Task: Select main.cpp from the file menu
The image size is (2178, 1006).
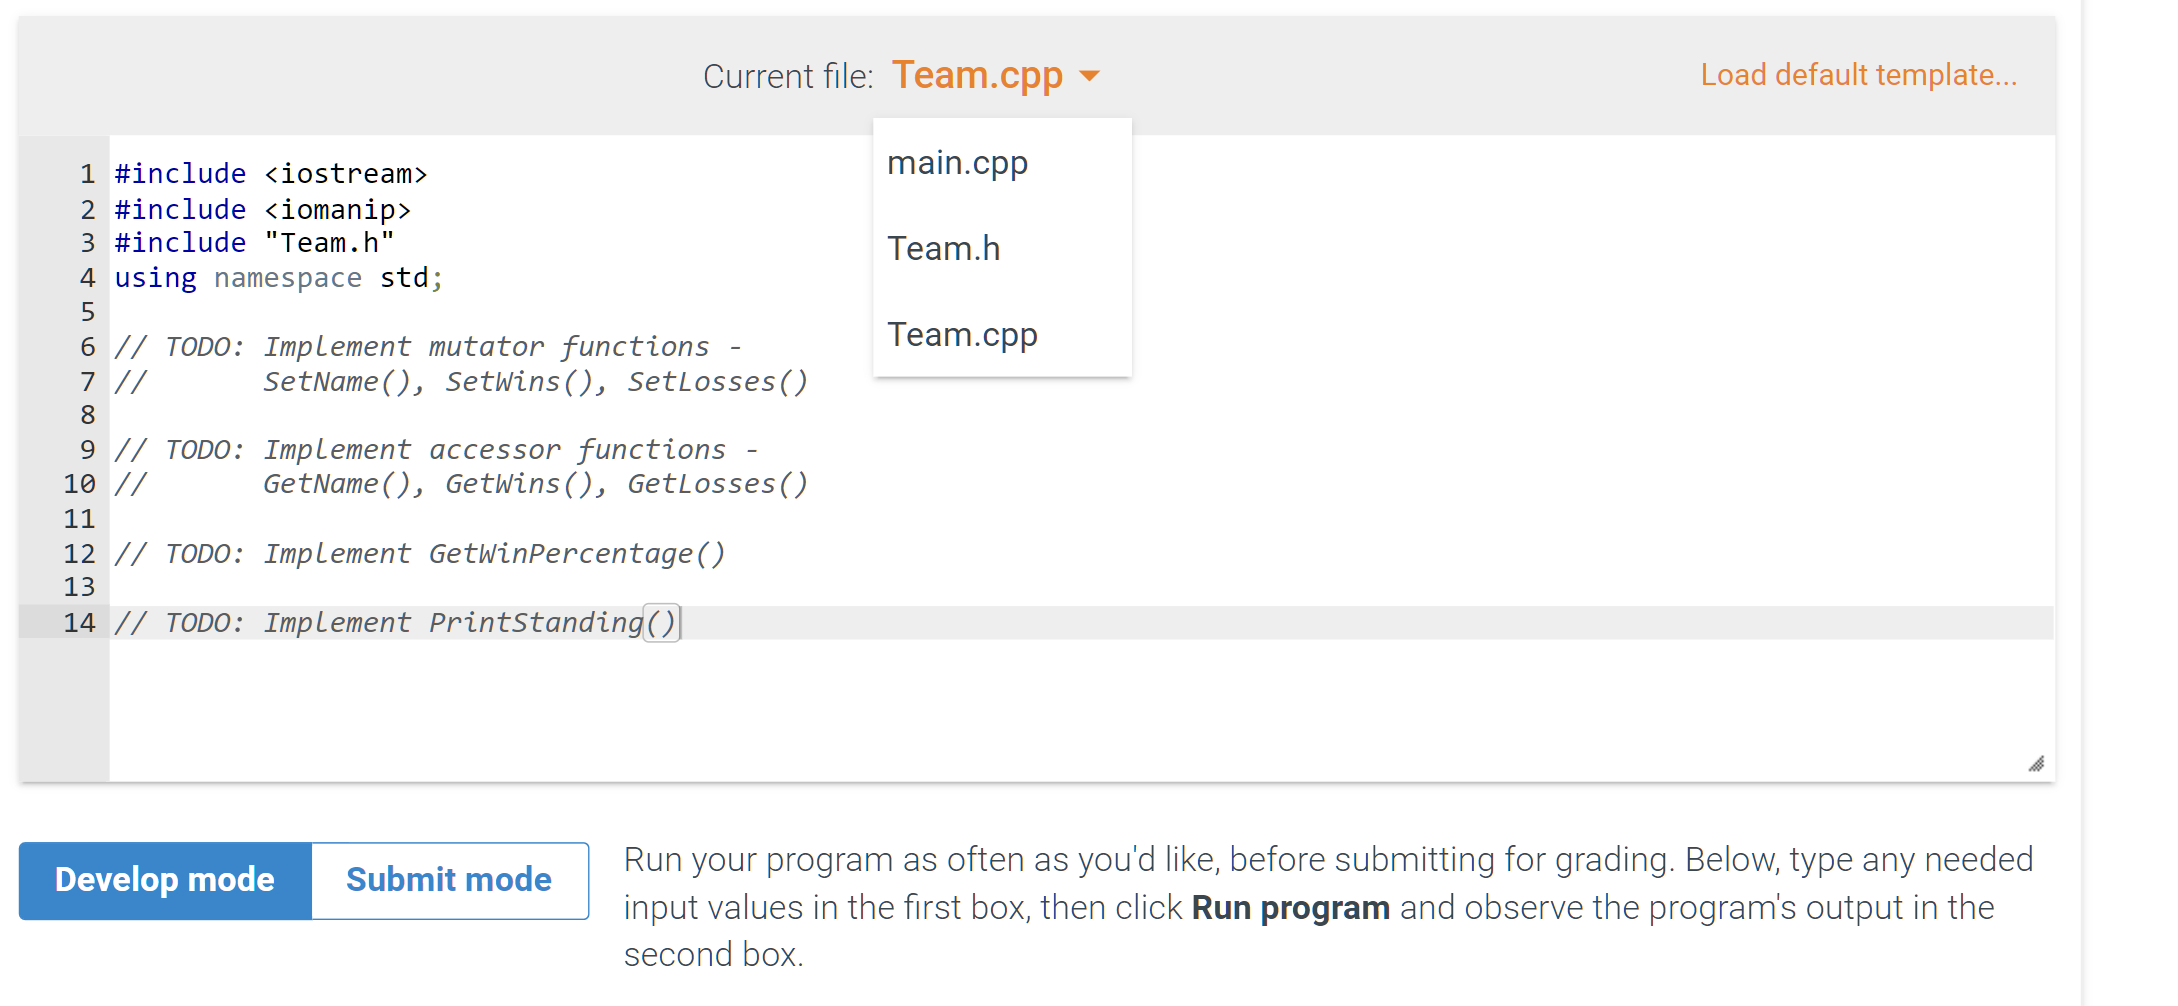Action: point(957,163)
